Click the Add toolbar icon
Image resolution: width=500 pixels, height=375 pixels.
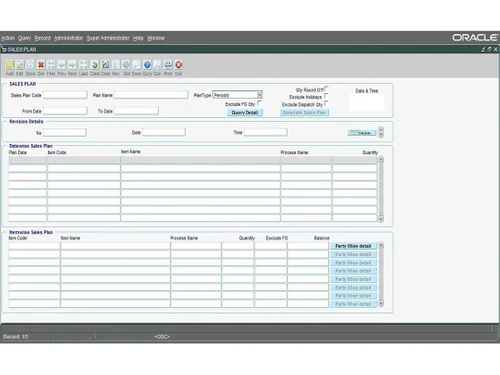click(10, 65)
